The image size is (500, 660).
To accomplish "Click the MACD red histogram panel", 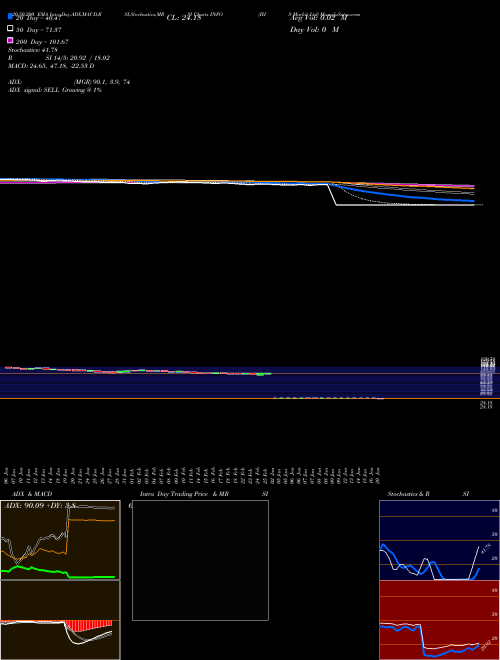I will [60, 620].
